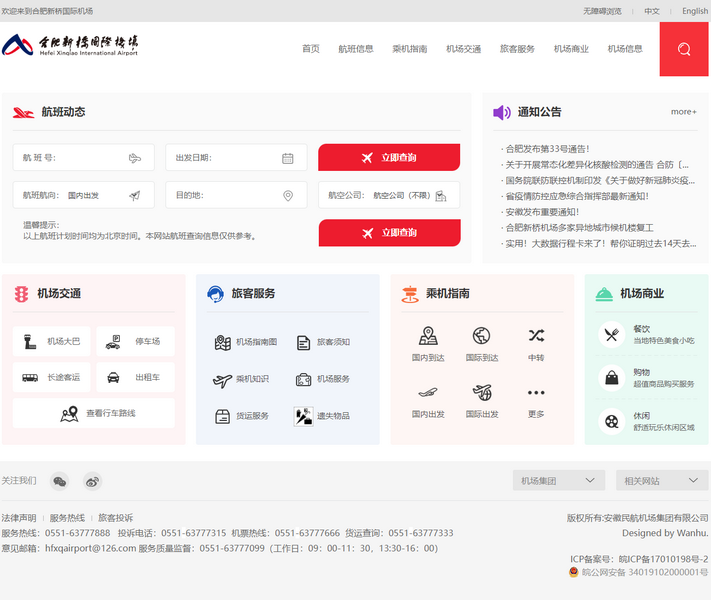Click the first 立即查询 search button

coord(389,158)
